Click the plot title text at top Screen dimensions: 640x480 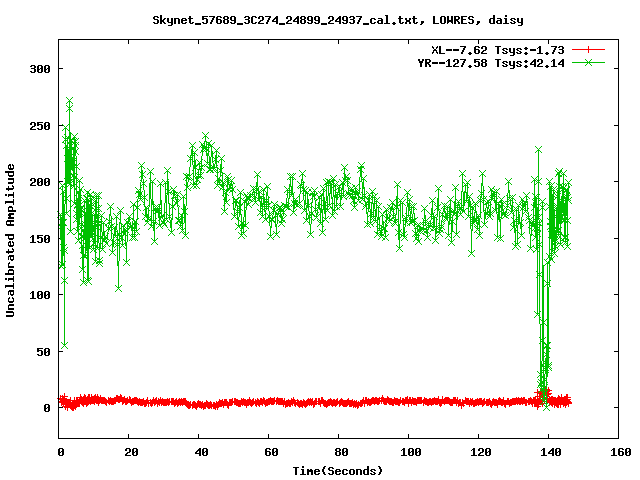pyautogui.click(x=337, y=19)
